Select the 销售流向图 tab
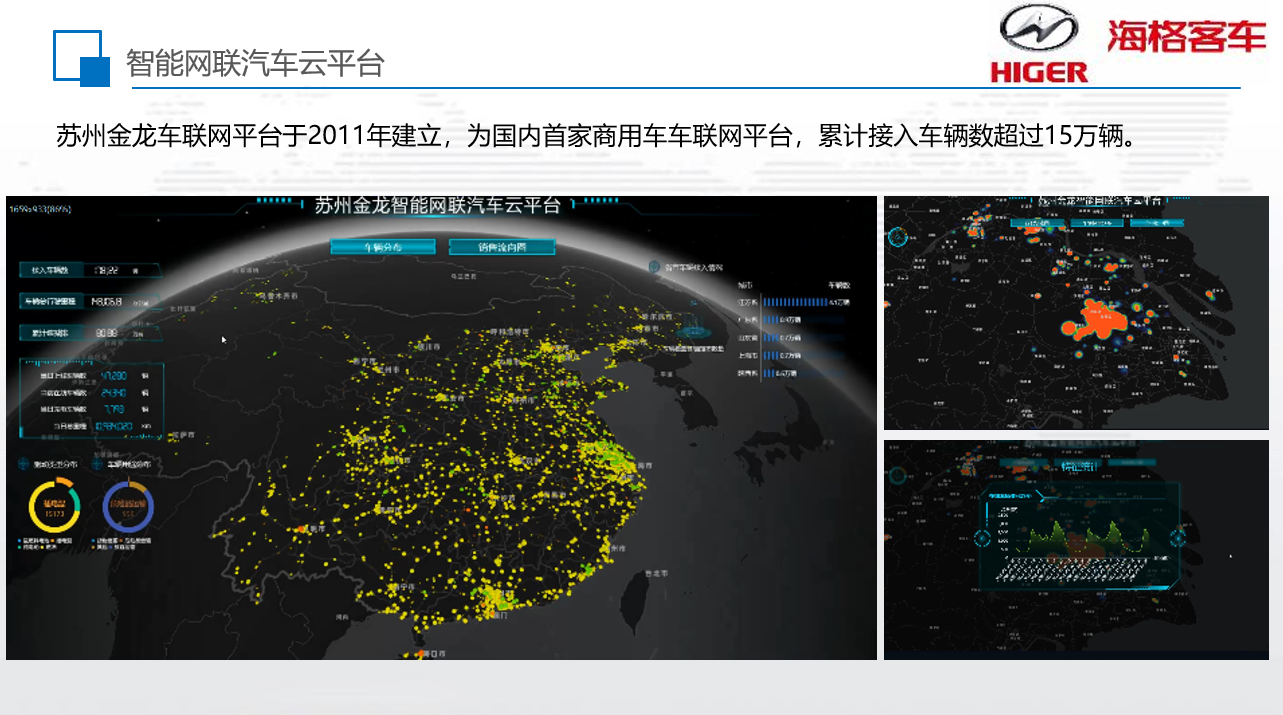The width and height of the screenshot is (1283, 715). point(501,247)
